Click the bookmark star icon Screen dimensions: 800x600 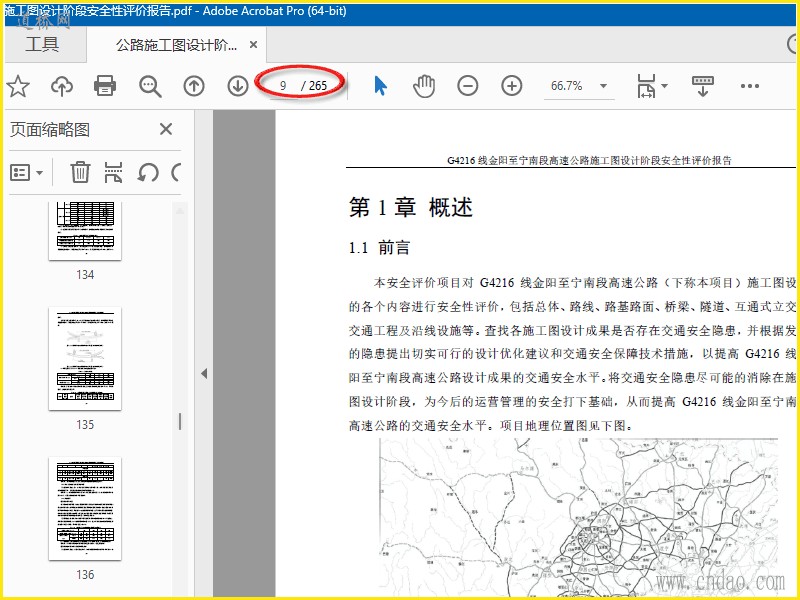click(17, 86)
